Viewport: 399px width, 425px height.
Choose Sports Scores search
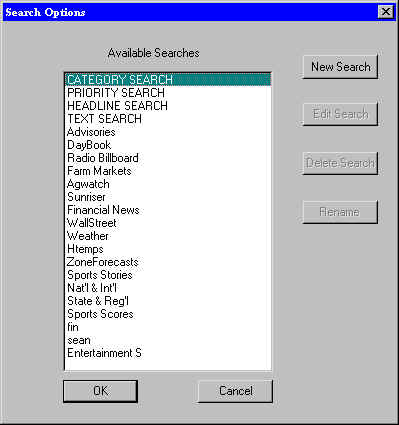click(168, 314)
